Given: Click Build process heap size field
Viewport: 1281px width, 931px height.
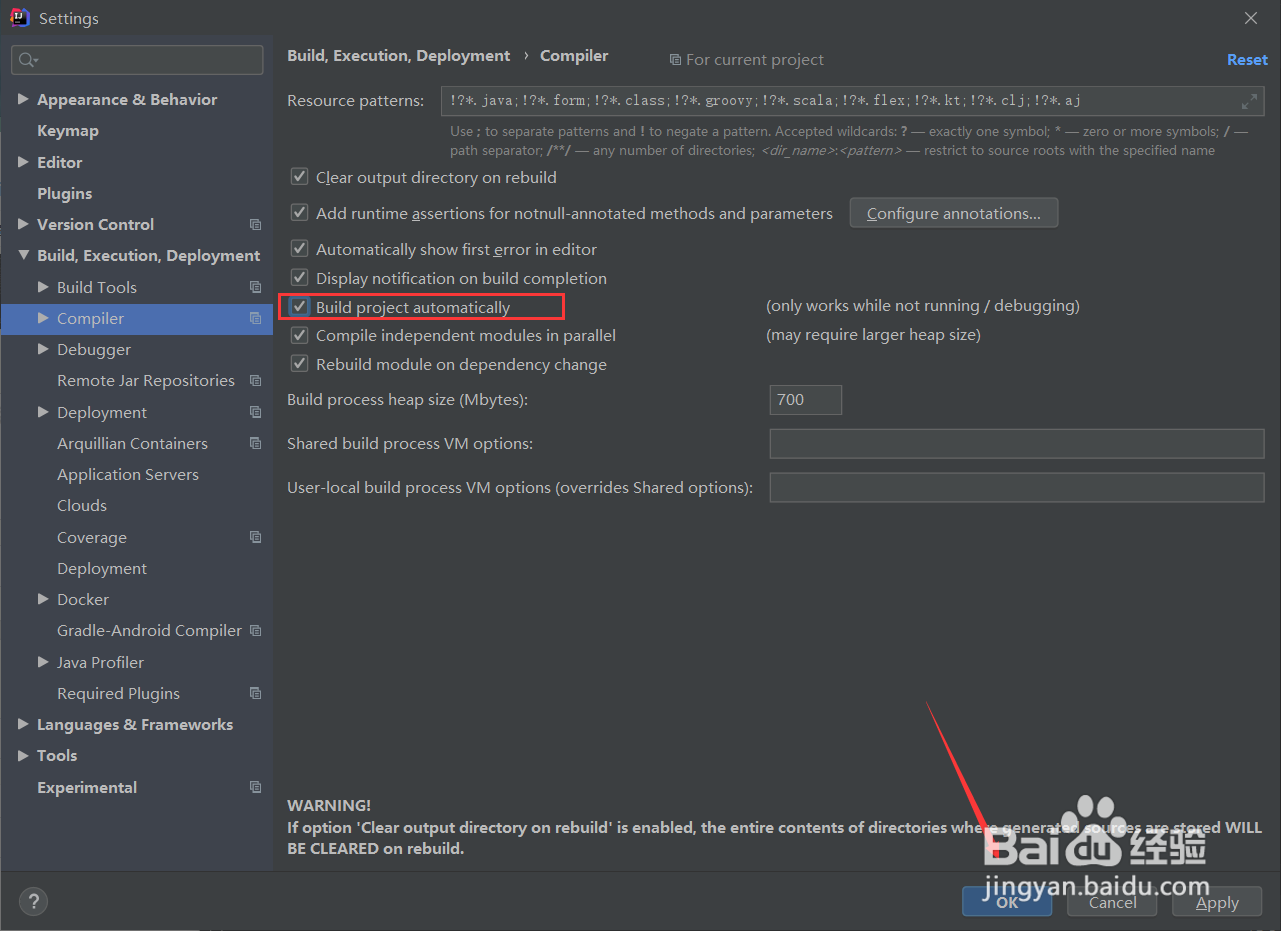Looking at the screenshot, I should click(806, 399).
